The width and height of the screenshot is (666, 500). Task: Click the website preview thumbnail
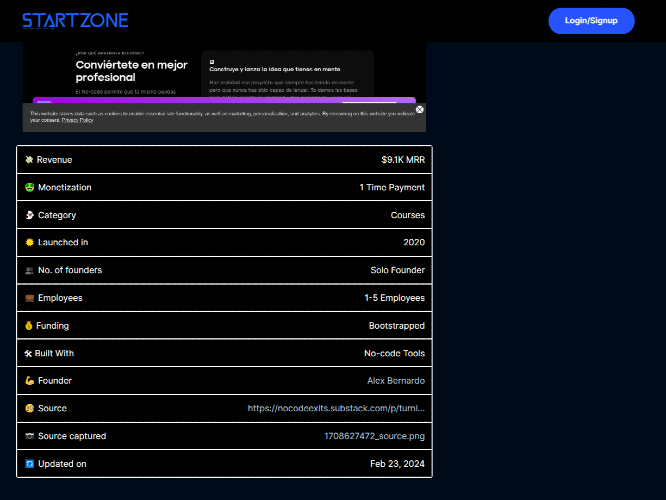click(224, 87)
